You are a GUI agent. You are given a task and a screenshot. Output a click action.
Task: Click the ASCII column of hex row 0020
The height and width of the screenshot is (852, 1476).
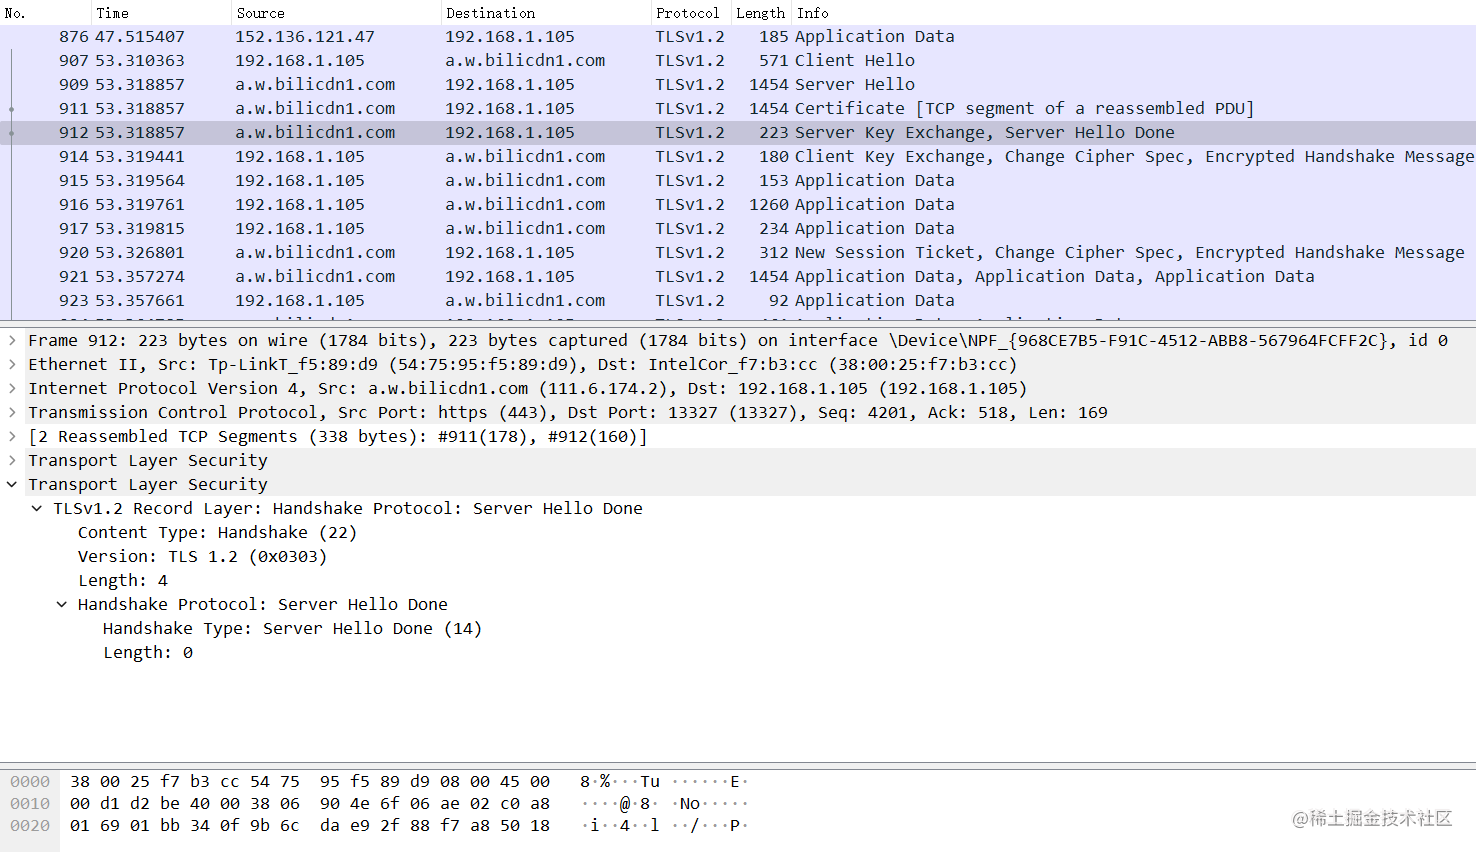point(664,826)
